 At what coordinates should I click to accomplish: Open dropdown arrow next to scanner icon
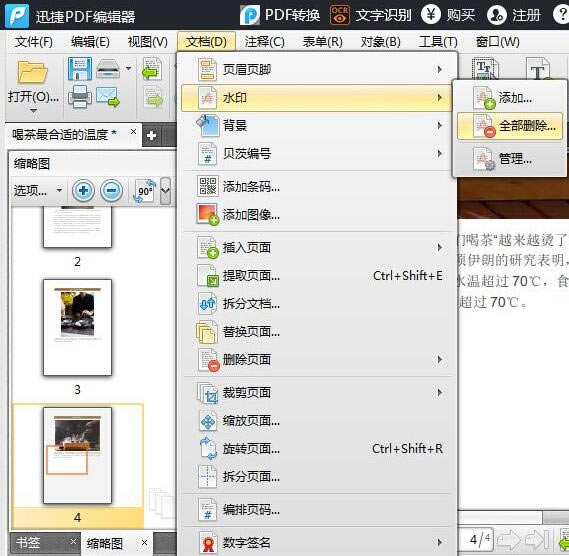click(128, 68)
